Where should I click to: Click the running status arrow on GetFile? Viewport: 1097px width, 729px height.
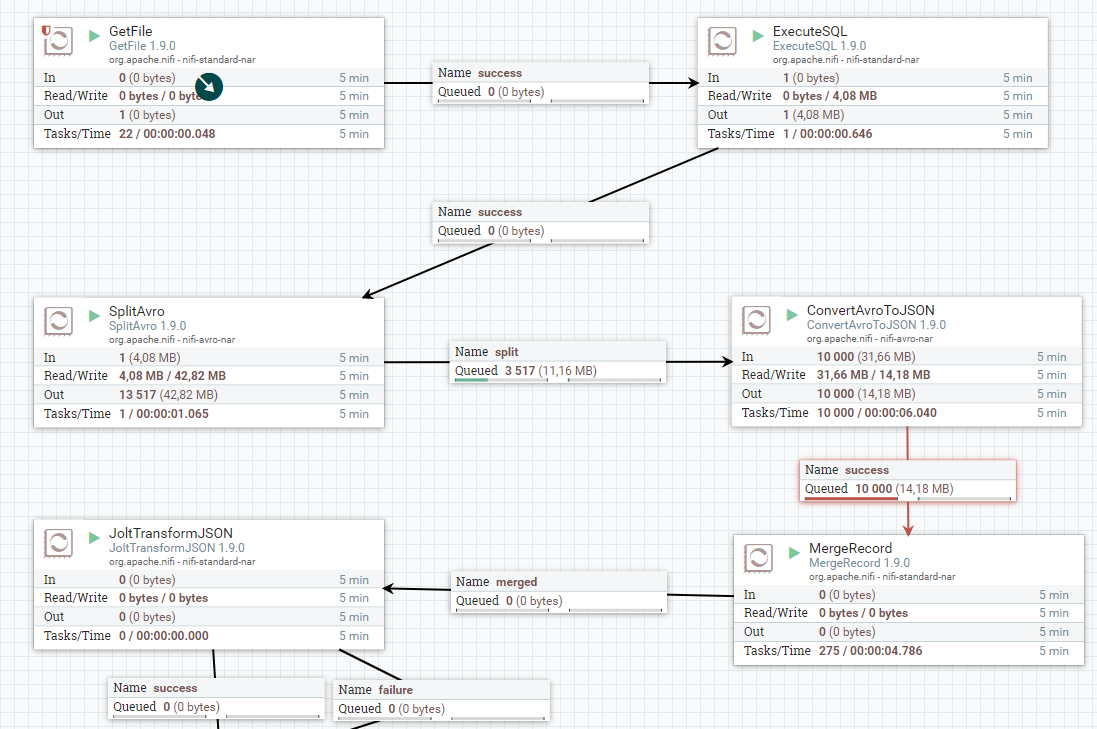[95, 35]
